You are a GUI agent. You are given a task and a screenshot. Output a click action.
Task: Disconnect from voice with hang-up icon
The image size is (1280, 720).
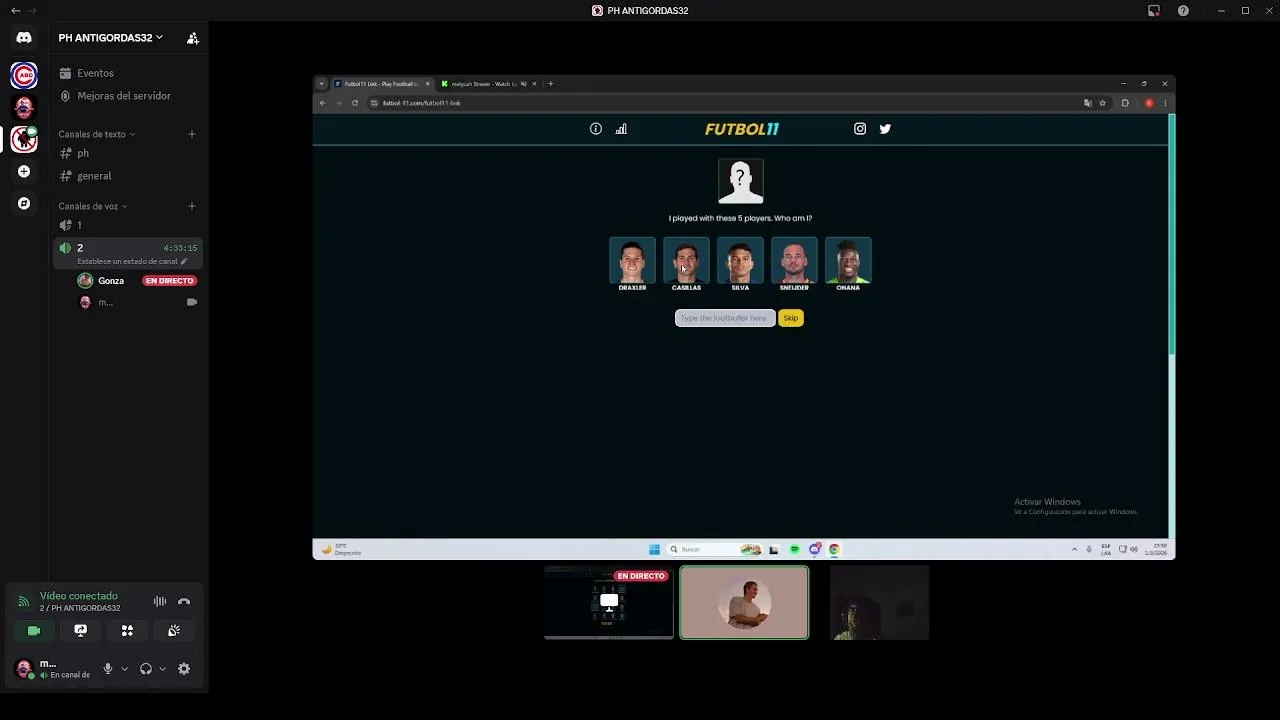184,601
